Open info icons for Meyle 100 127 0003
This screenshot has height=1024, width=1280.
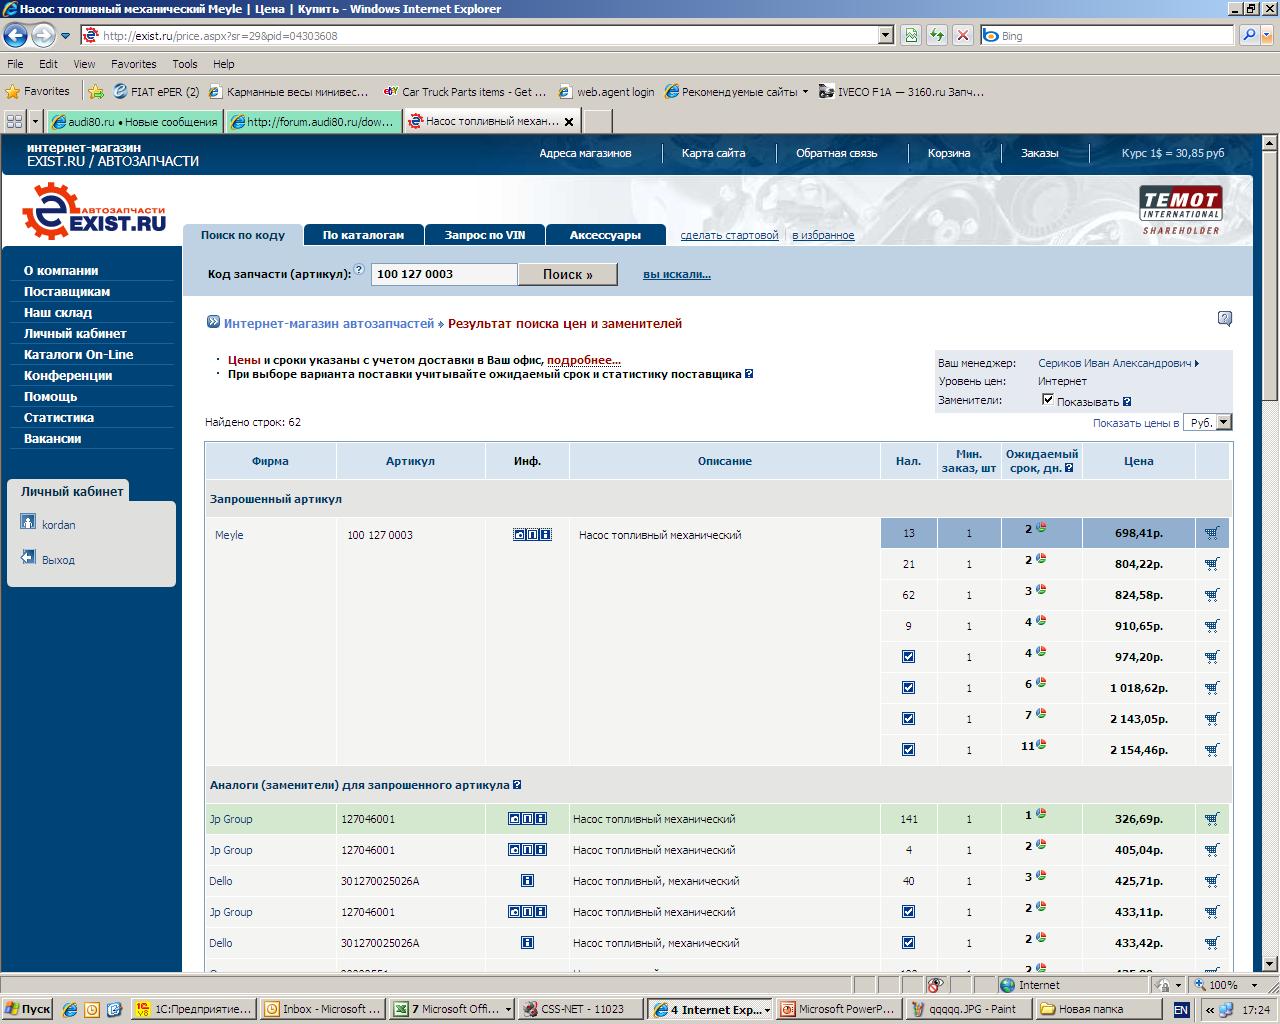pyautogui.click(x=532, y=535)
